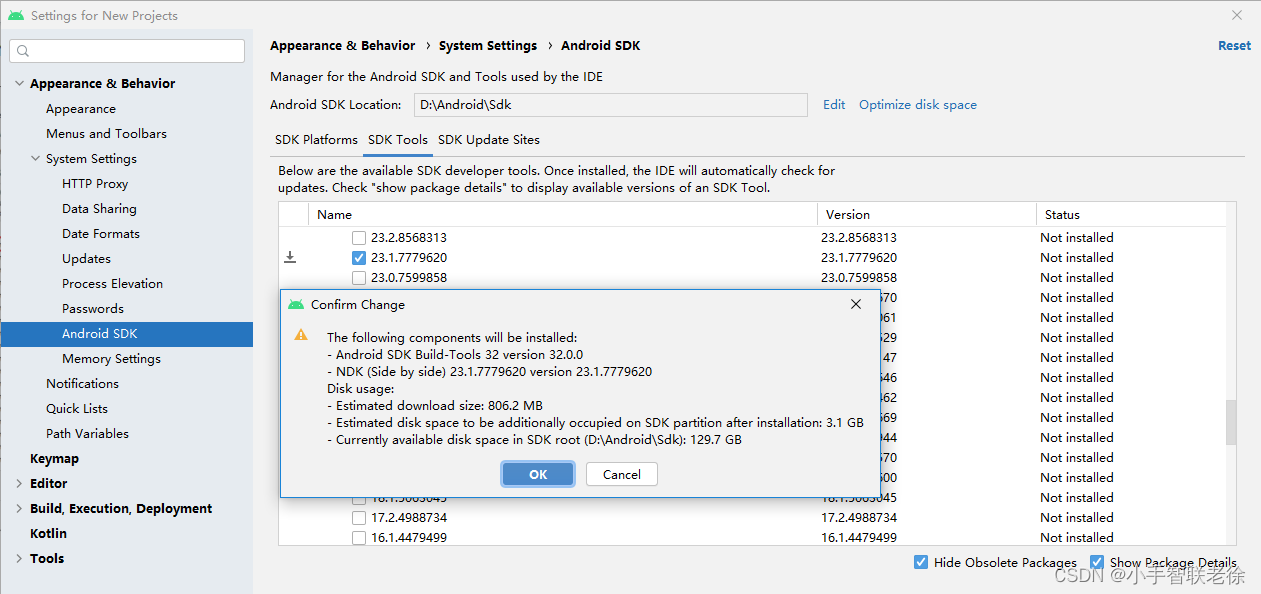Open Appearance settings page
The width and height of the screenshot is (1261, 594).
(81, 109)
